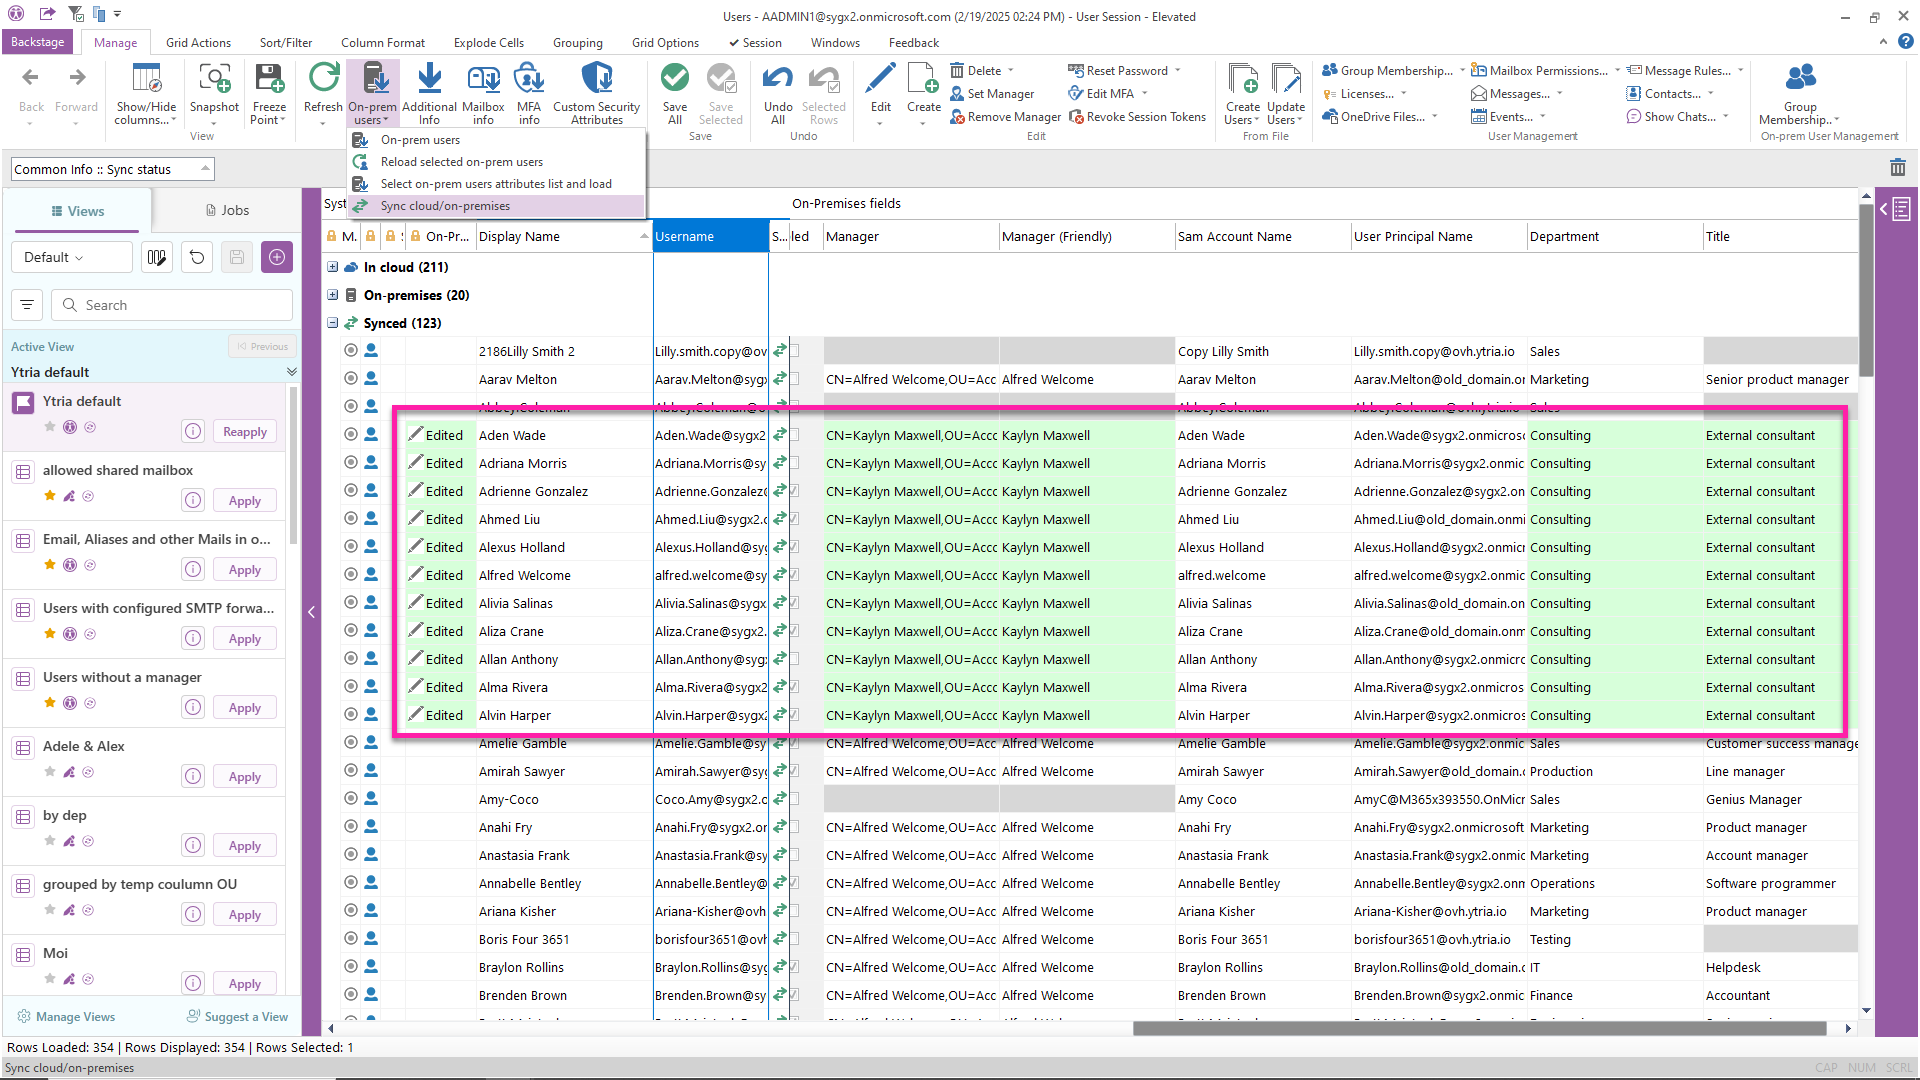Click the Save All checkmark icon
The image size is (1920, 1080).
675,79
